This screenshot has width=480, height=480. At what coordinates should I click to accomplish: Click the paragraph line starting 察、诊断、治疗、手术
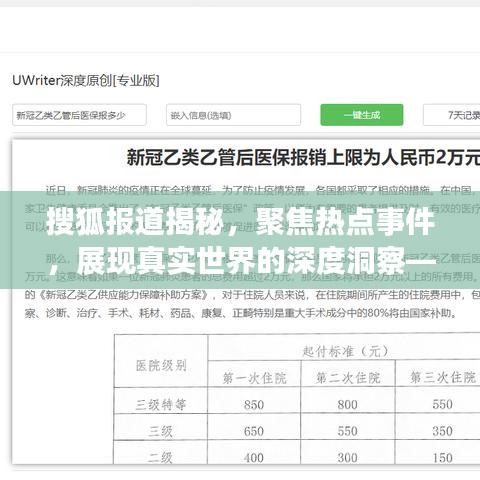241,313
